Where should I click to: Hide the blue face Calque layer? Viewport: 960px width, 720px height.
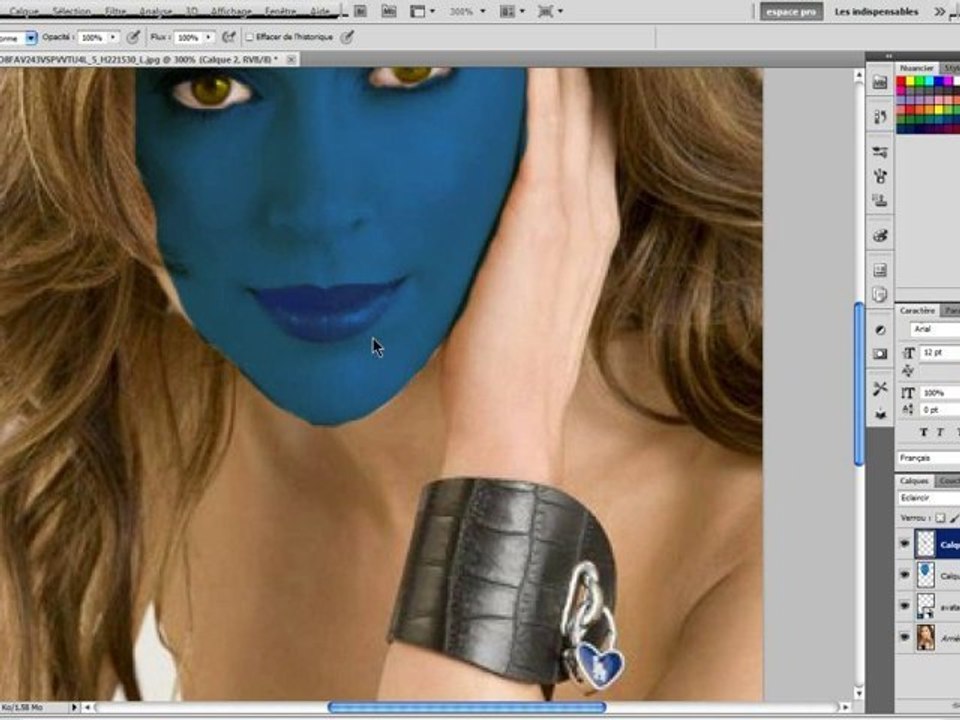[905, 575]
